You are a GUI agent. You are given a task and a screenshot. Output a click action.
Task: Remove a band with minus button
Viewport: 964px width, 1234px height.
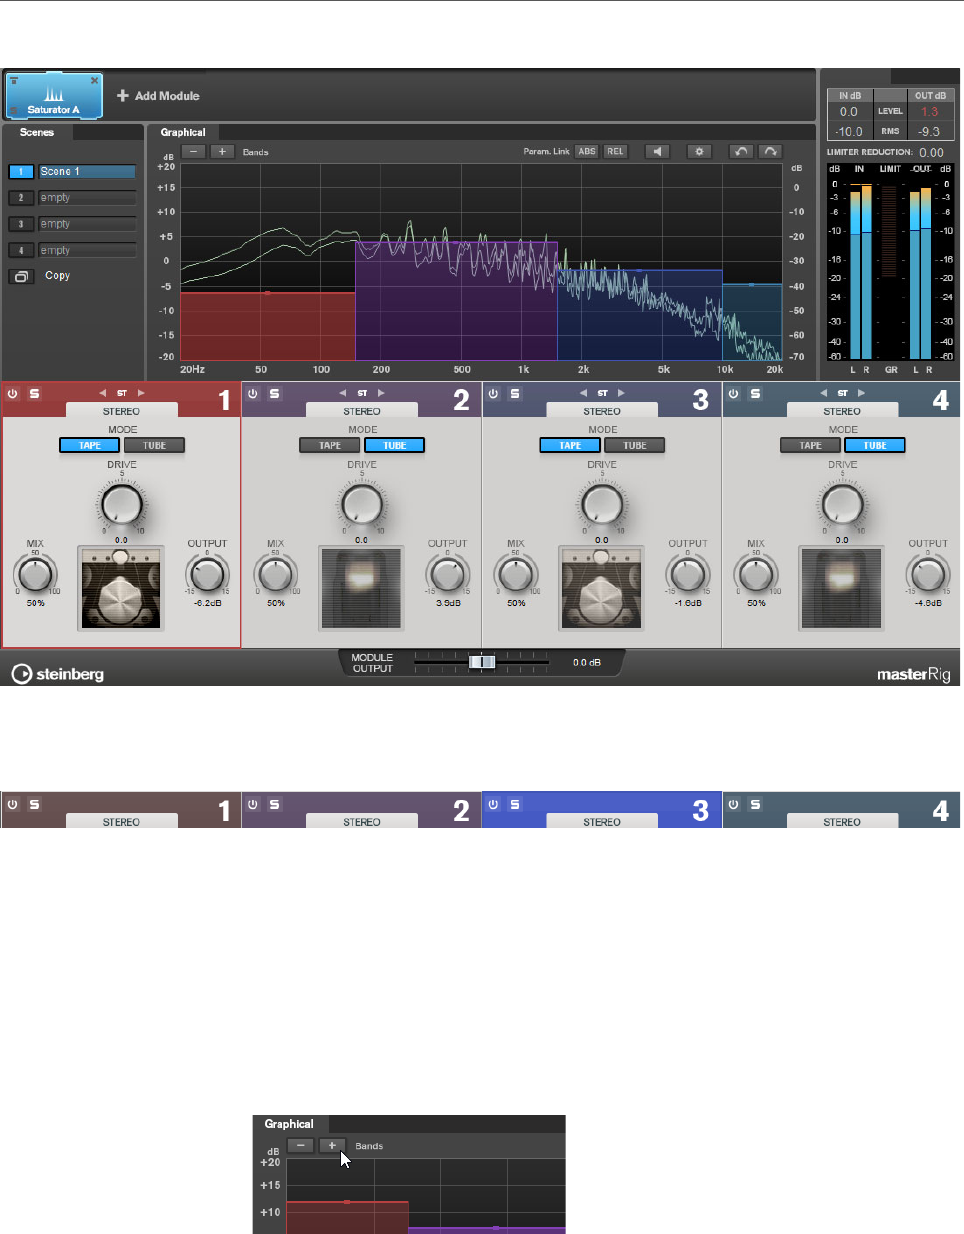coord(194,152)
